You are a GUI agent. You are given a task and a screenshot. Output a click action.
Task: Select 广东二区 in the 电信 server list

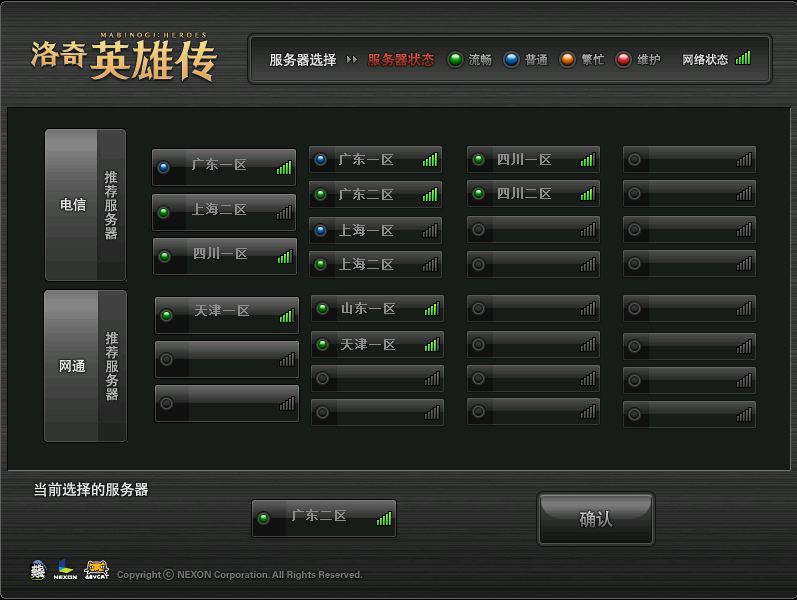pyautogui.click(x=375, y=195)
